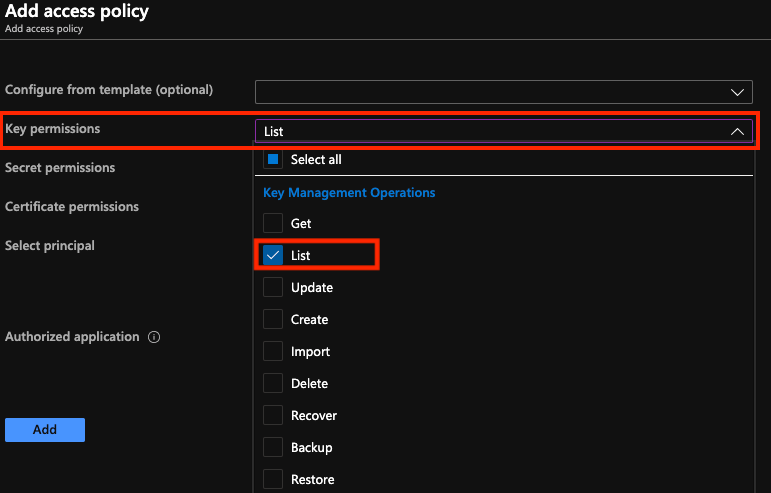Click the Certificate permissions label
Screen dimensions: 771x493
[72, 207]
